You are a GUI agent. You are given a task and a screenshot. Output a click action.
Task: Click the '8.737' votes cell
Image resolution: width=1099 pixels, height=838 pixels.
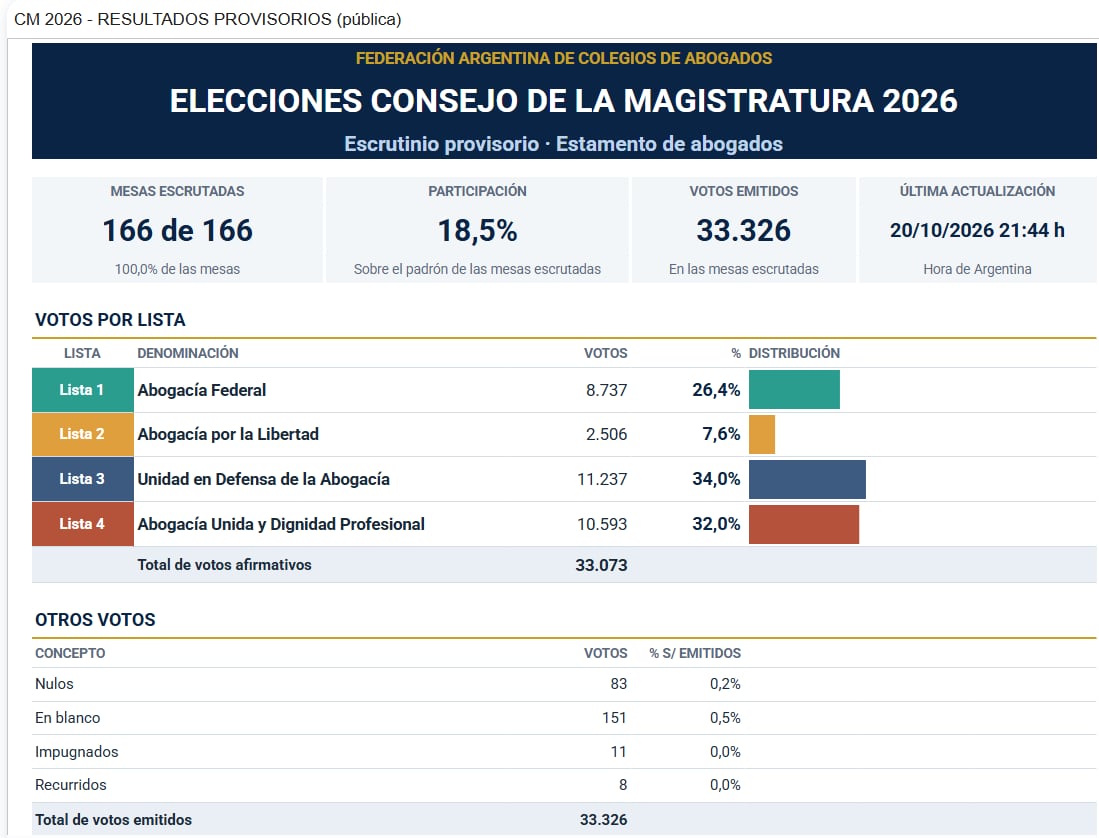tap(606, 390)
